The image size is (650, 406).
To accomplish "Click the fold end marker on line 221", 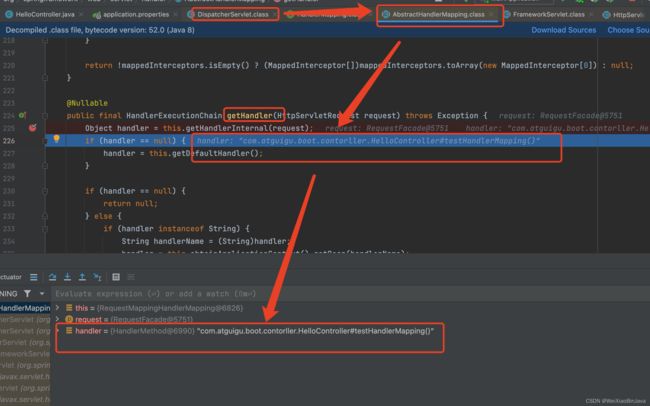I will [45, 78].
